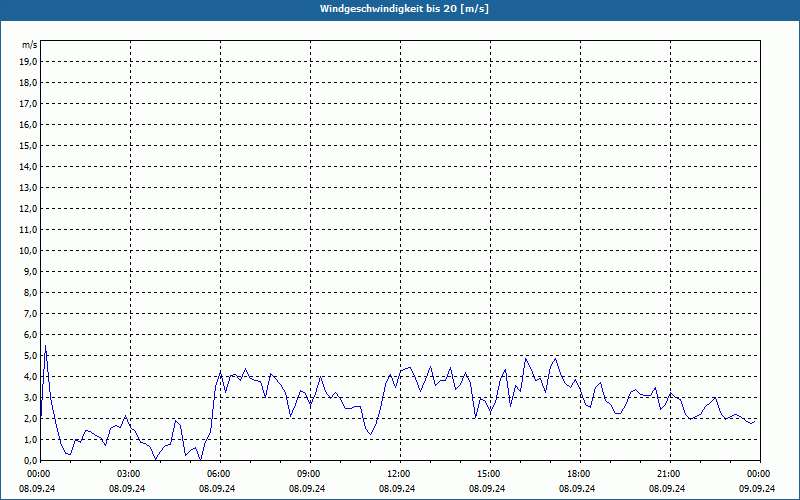Click the '9,0' y-axis value
The image size is (800, 500).
(30, 271)
